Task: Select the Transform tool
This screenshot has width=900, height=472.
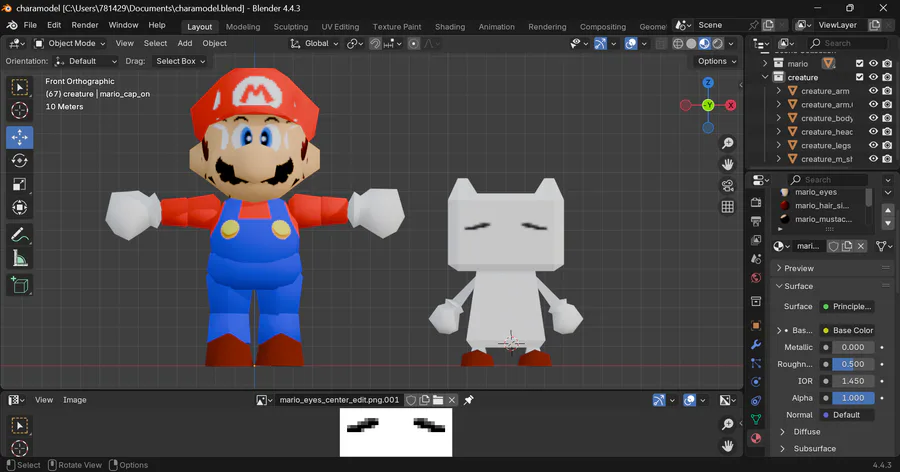Action: click(x=20, y=207)
